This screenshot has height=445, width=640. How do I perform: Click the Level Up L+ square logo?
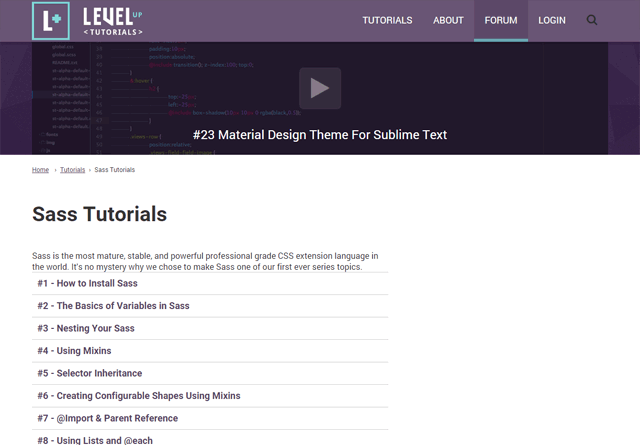(x=51, y=21)
